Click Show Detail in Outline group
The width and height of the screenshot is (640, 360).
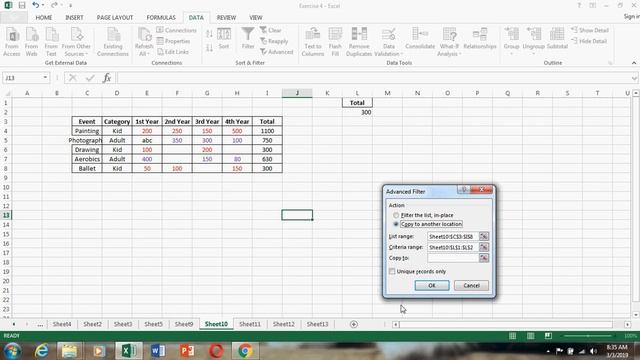tap(590, 30)
